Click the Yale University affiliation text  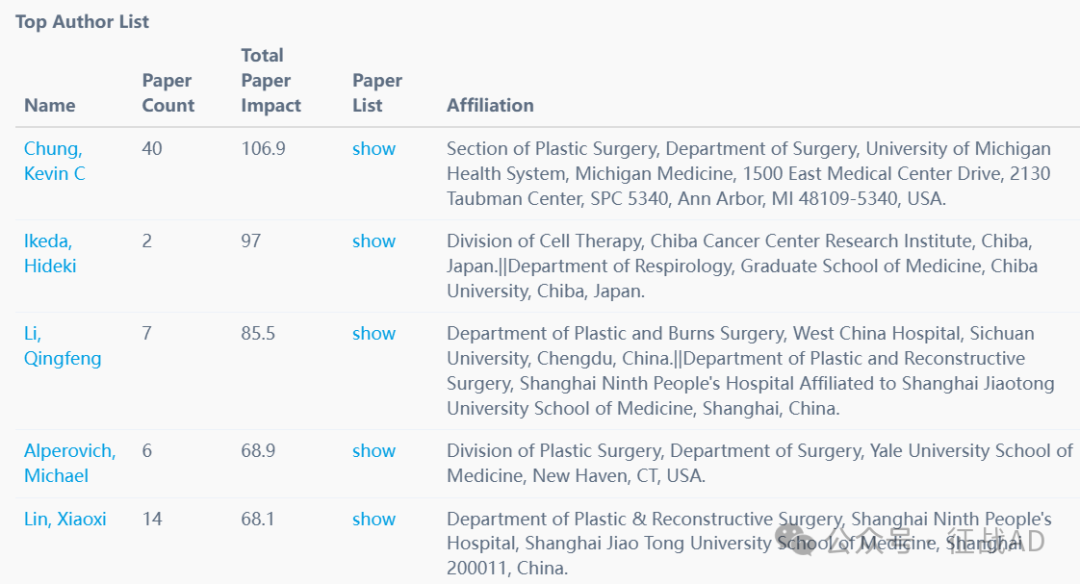click(x=760, y=463)
